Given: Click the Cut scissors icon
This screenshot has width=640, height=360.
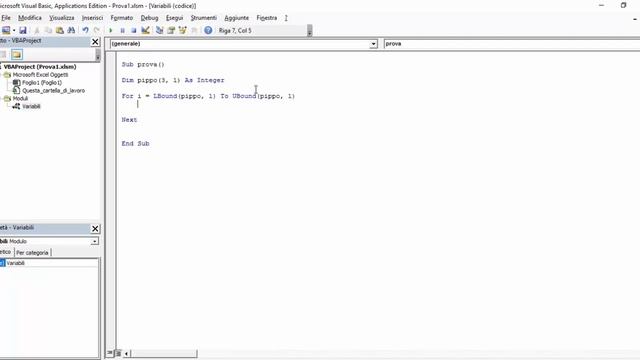Looking at the screenshot, I should tap(37, 31).
